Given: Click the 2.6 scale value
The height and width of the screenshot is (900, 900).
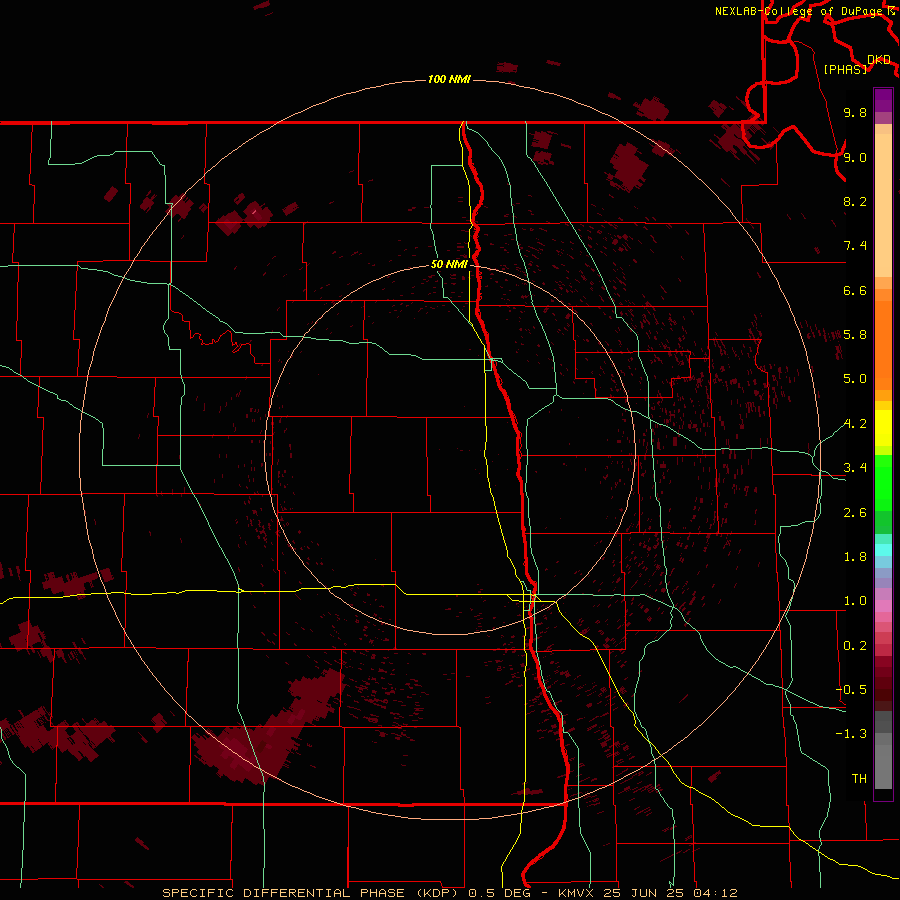Looking at the screenshot, I should [855, 513].
